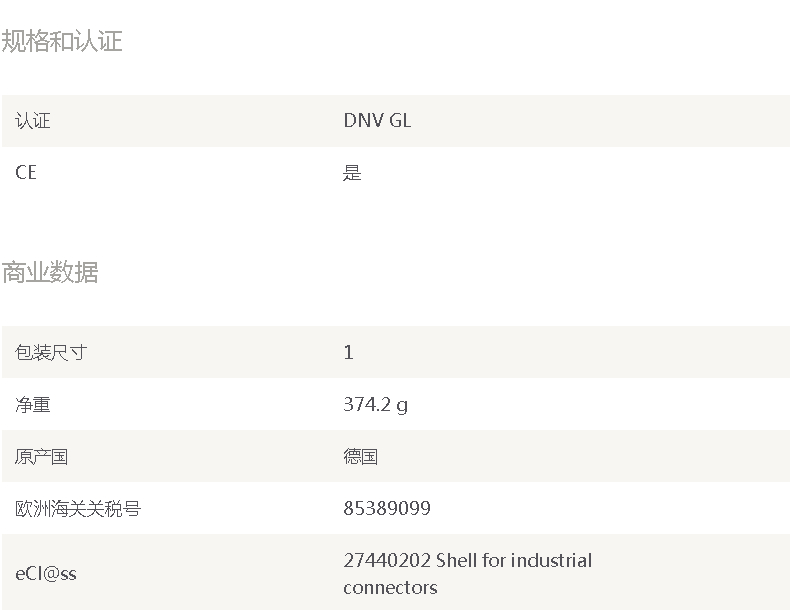The image size is (790, 610).
Task: Select the eCl@ss row label
Action: pyautogui.click(x=46, y=574)
